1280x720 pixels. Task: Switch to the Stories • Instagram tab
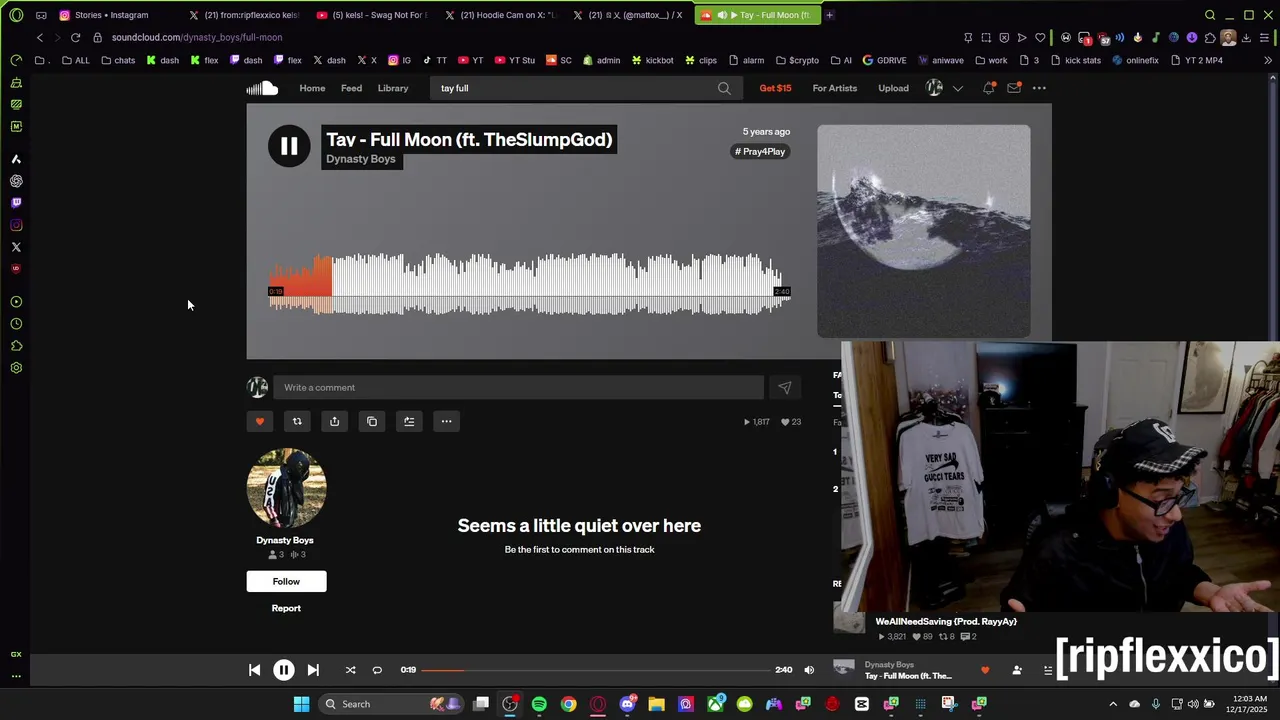tap(111, 15)
